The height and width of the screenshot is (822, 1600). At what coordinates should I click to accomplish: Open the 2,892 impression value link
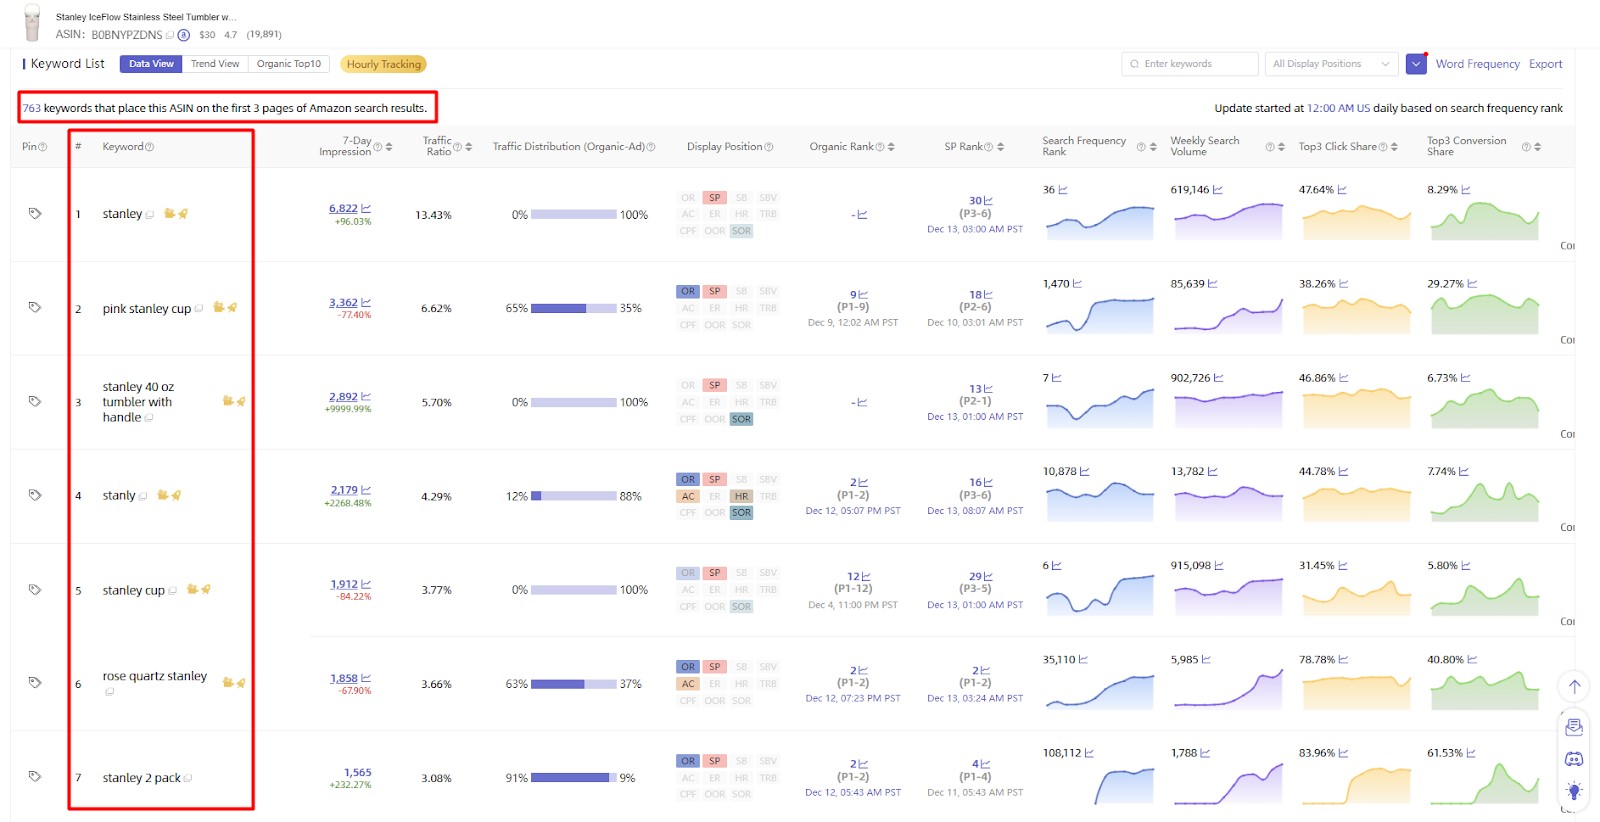(x=343, y=396)
